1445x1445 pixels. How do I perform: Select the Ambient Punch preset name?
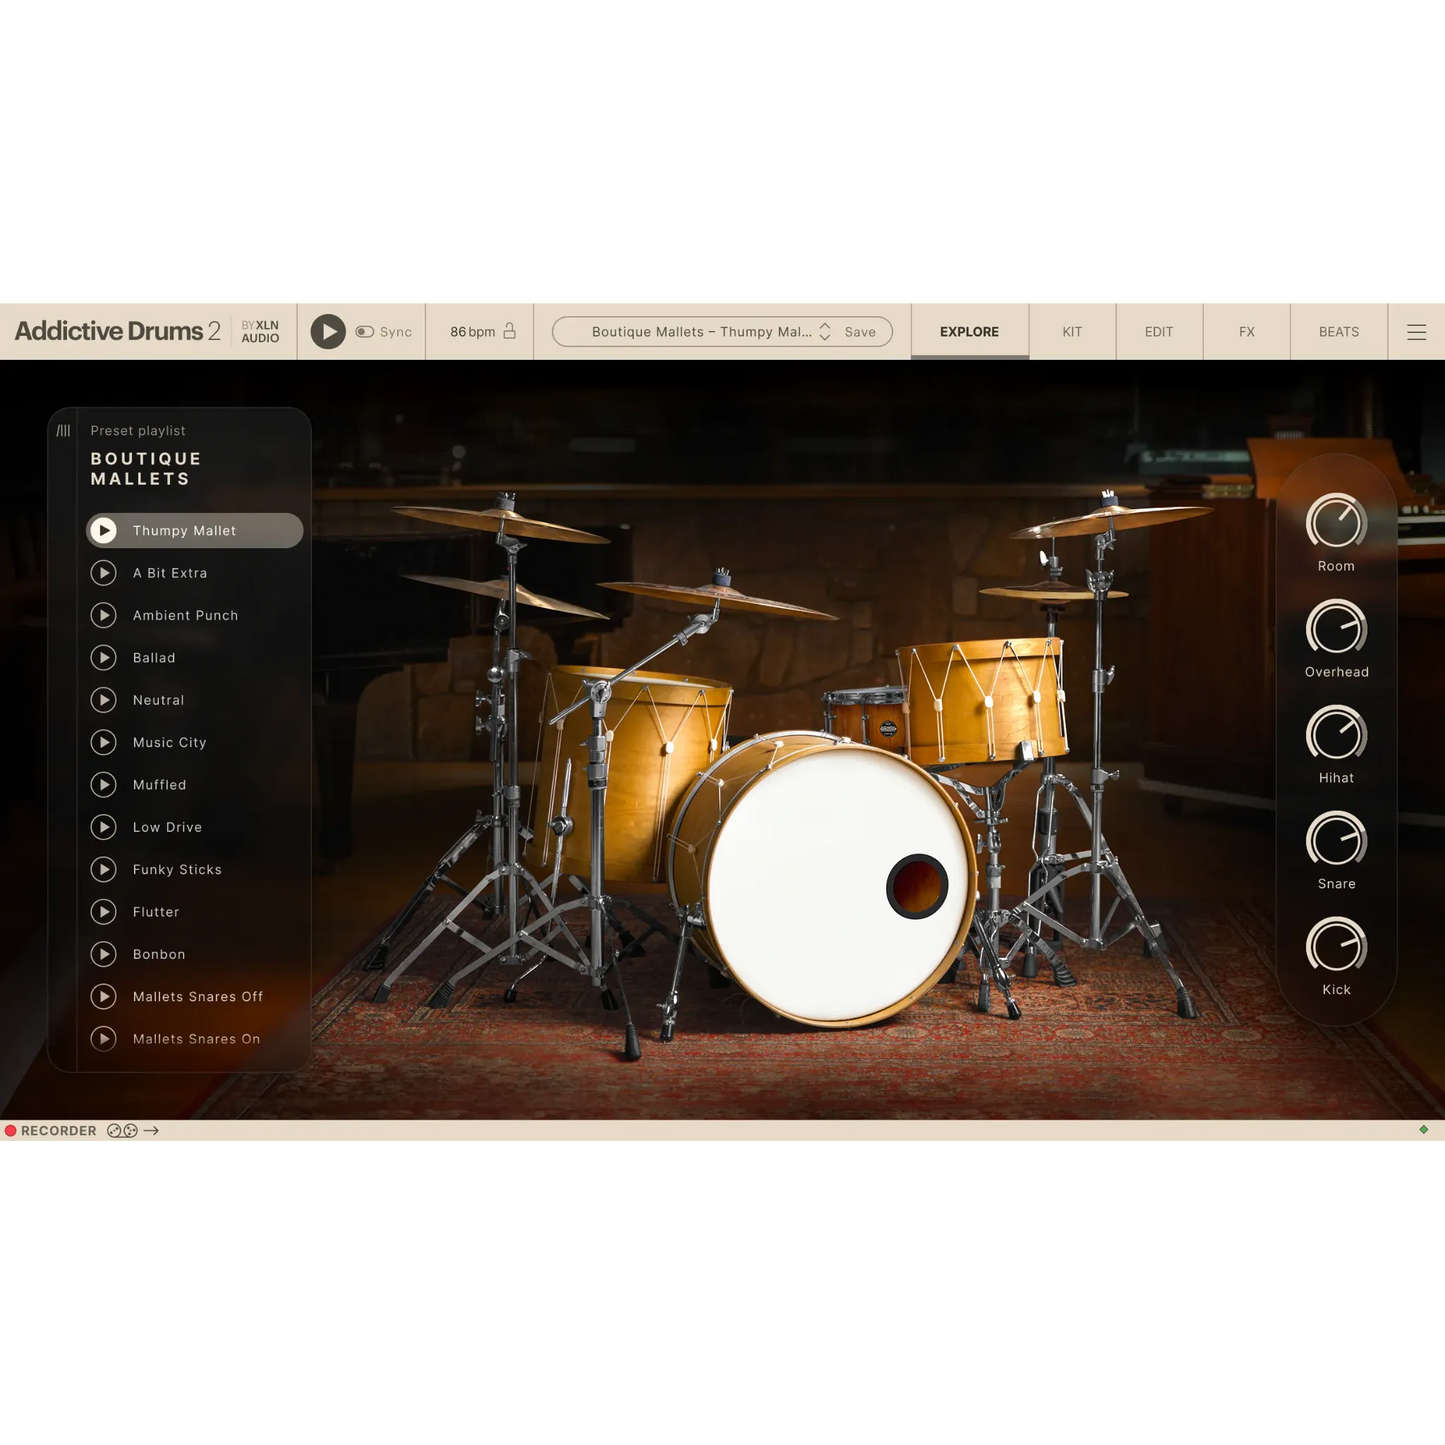pyautogui.click(x=186, y=615)
